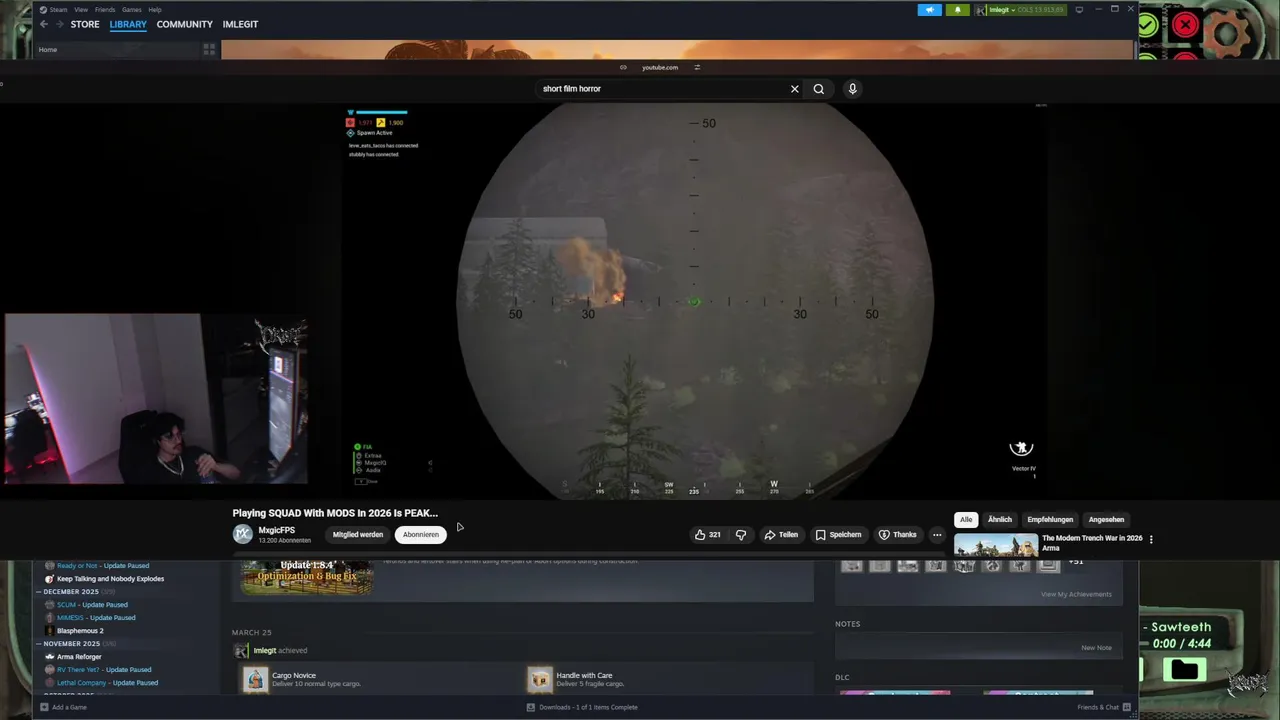Open the MxgicFPS channel name link
The height and width of the screenshot is (720, 1280).
click(277, 530)
